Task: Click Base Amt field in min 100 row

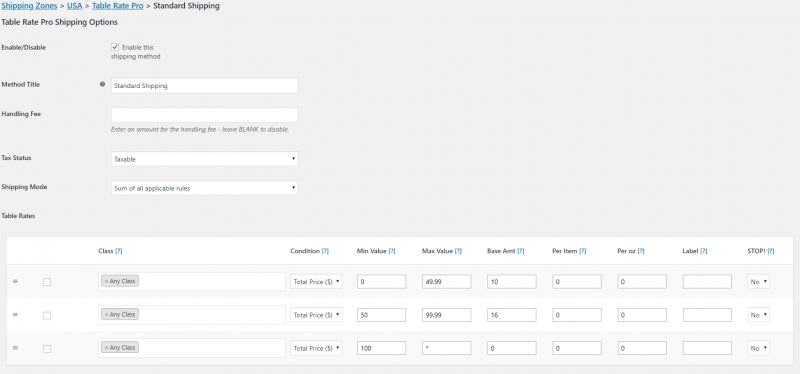Action: click(512, 348)
